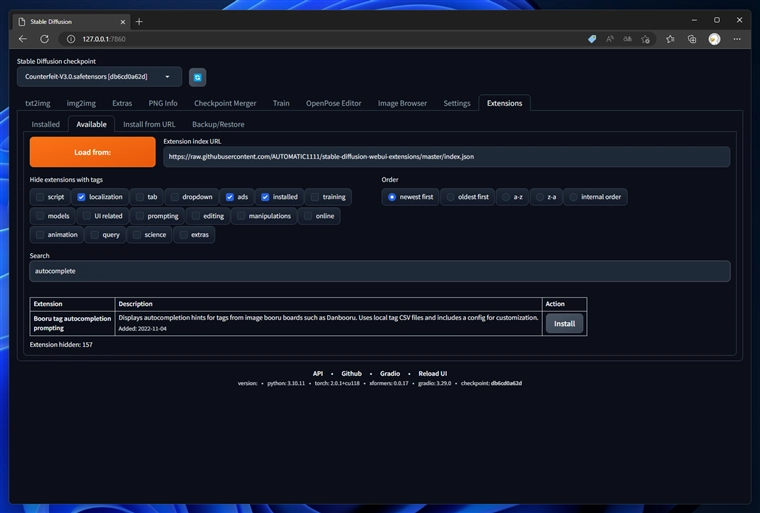Open OpenPose Editor tab

tap(333, 103)
